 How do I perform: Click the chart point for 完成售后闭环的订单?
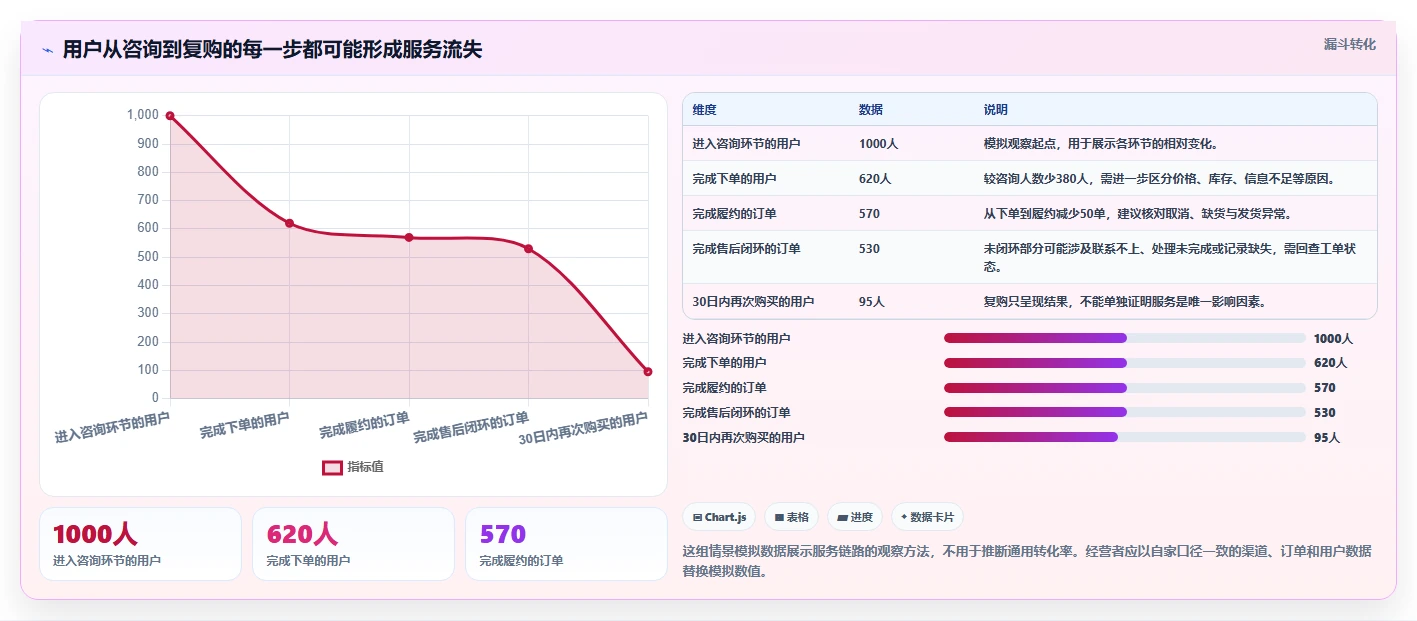(x=528, y=248)
